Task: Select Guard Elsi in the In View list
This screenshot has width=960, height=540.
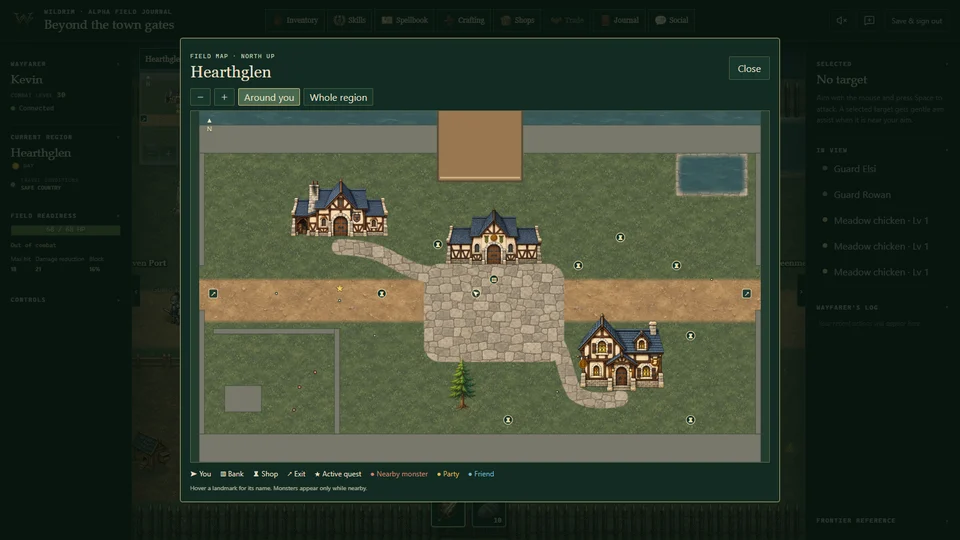Action: point(855,168)
